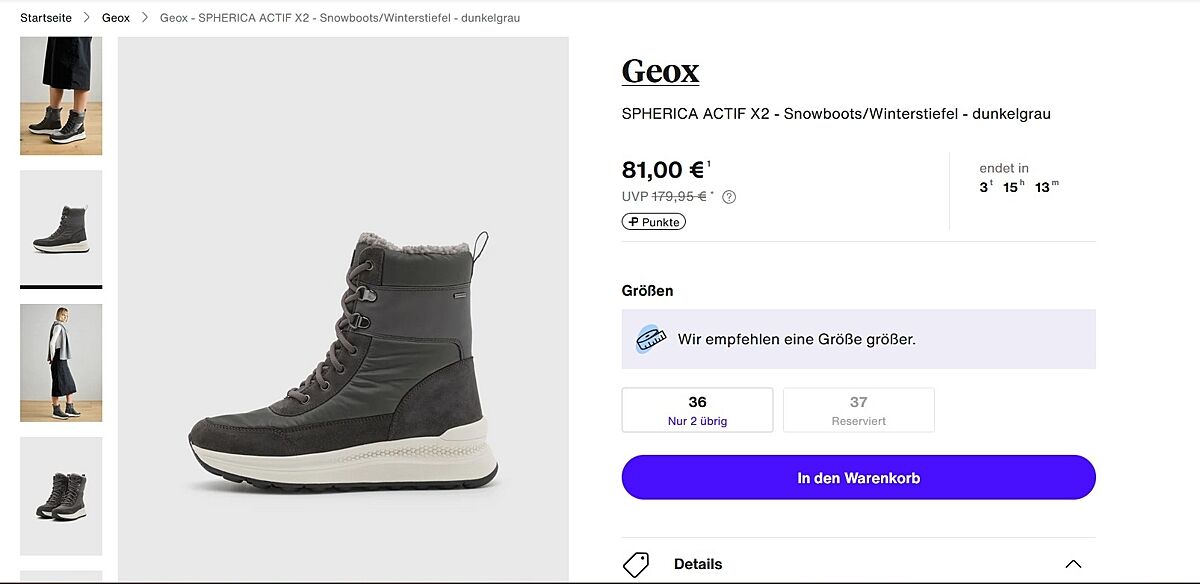The image size is (1200, 584).
Task: Collapse the Details section chevron
Action: point(1073,564)
